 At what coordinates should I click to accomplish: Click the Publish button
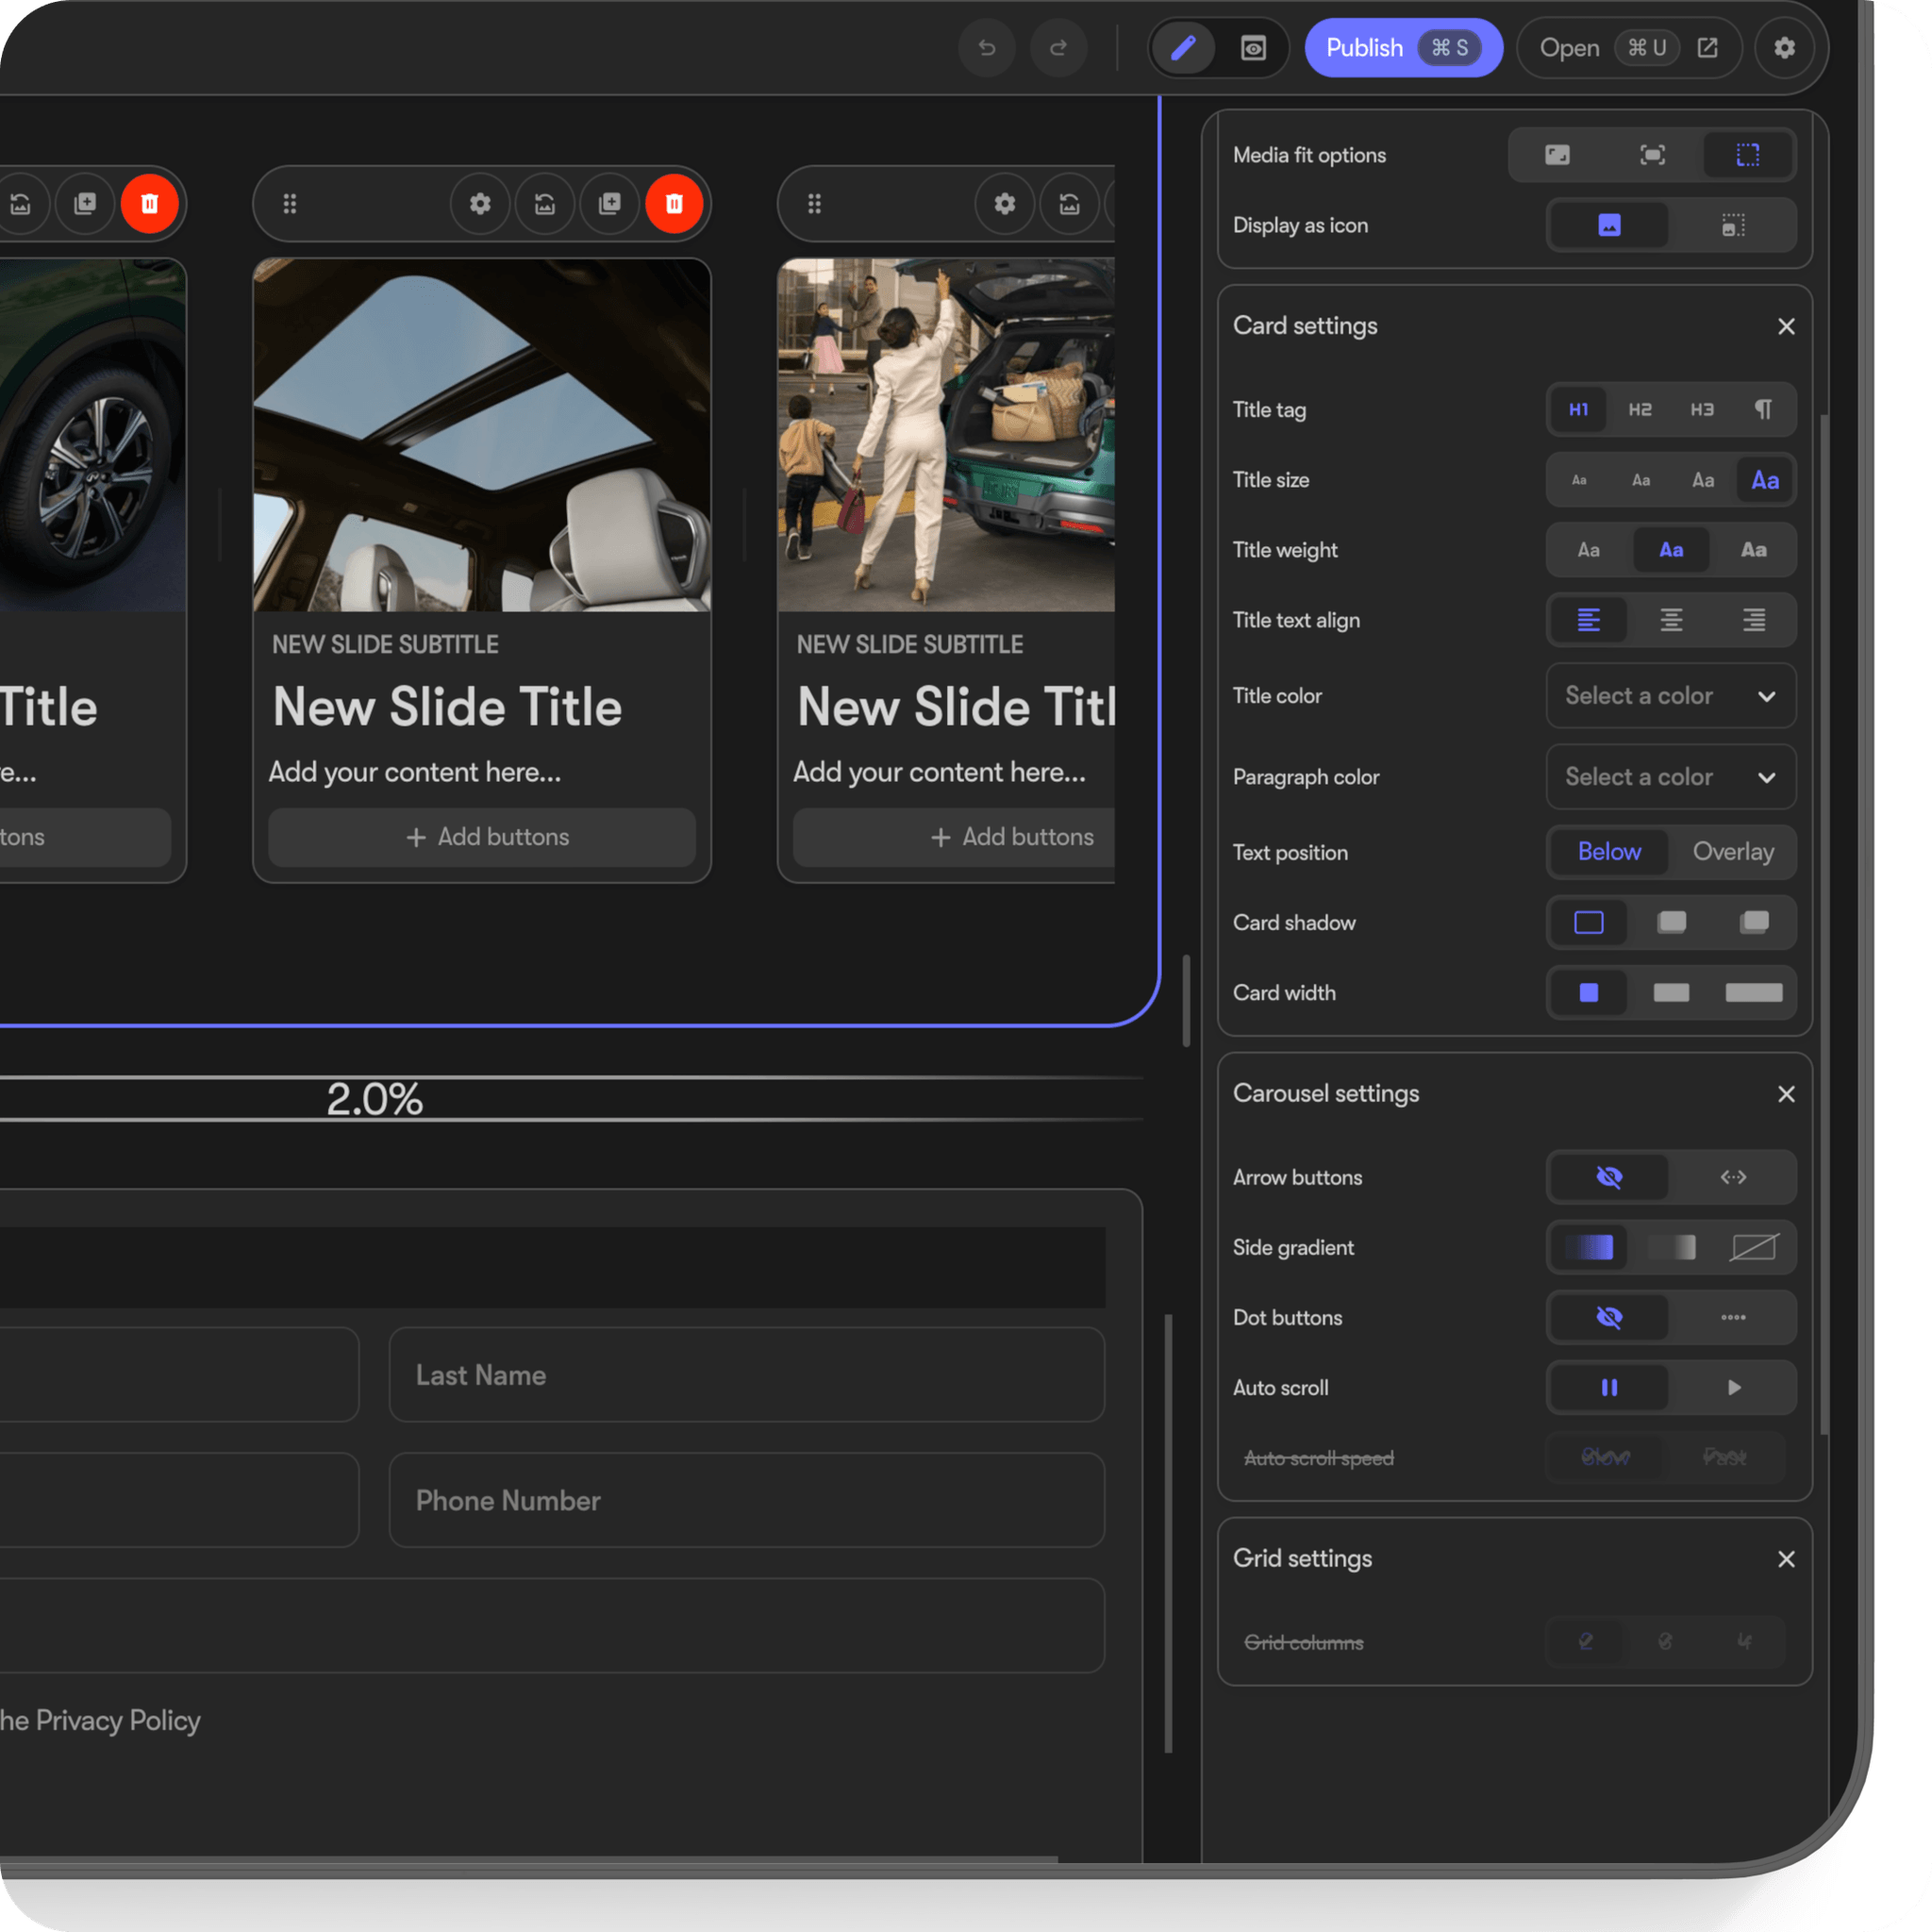coord(1403,48)
